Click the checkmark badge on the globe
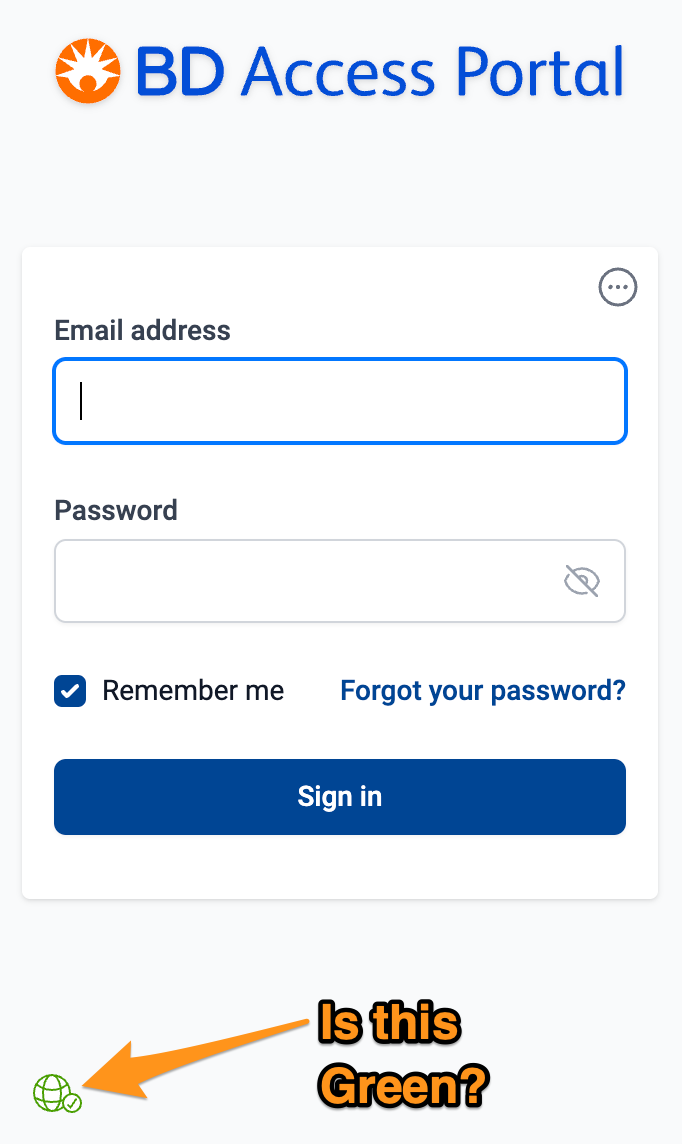This screenshot has width=682, height=1144. 72,1102
